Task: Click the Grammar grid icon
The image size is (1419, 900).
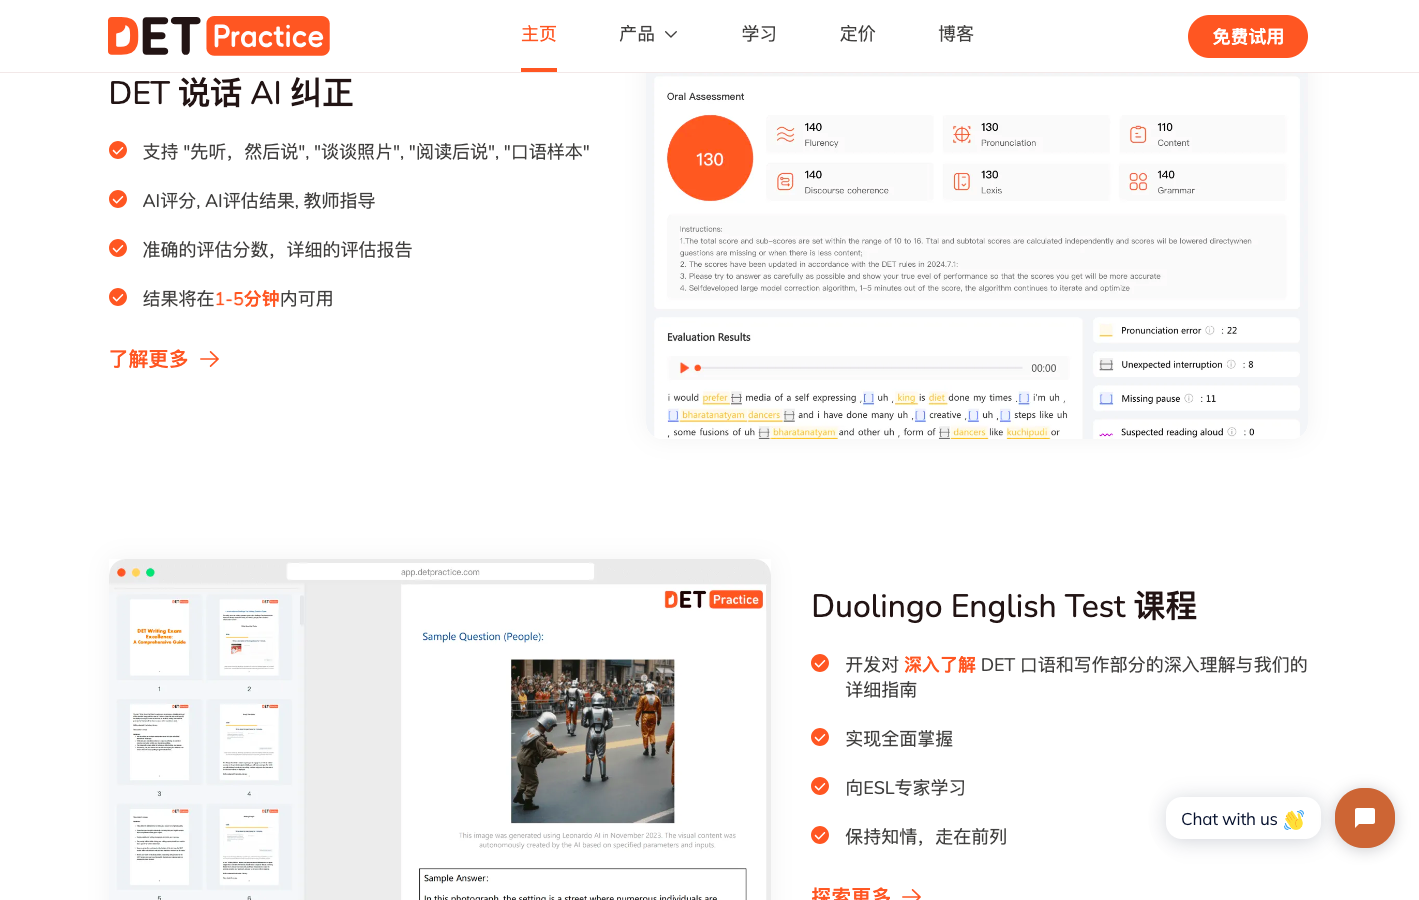Action: (x=1138, y=181)
